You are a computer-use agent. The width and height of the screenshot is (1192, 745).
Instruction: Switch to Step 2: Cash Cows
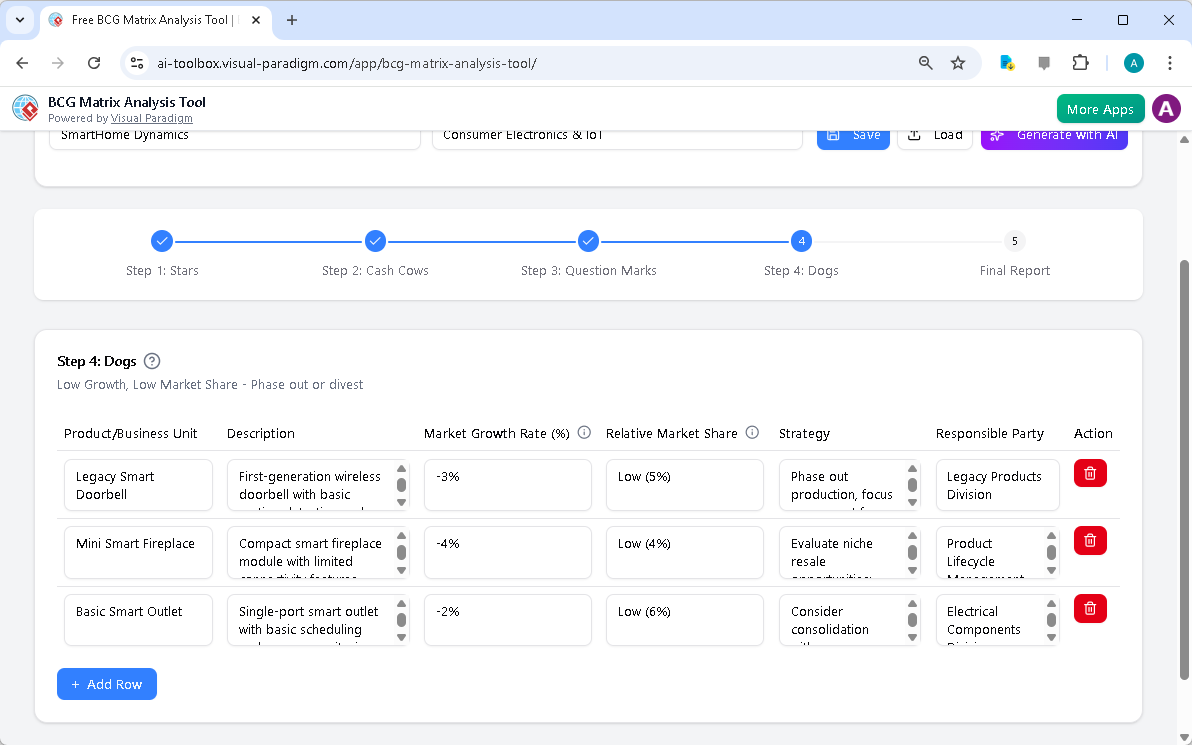click(x=375, y=241)
